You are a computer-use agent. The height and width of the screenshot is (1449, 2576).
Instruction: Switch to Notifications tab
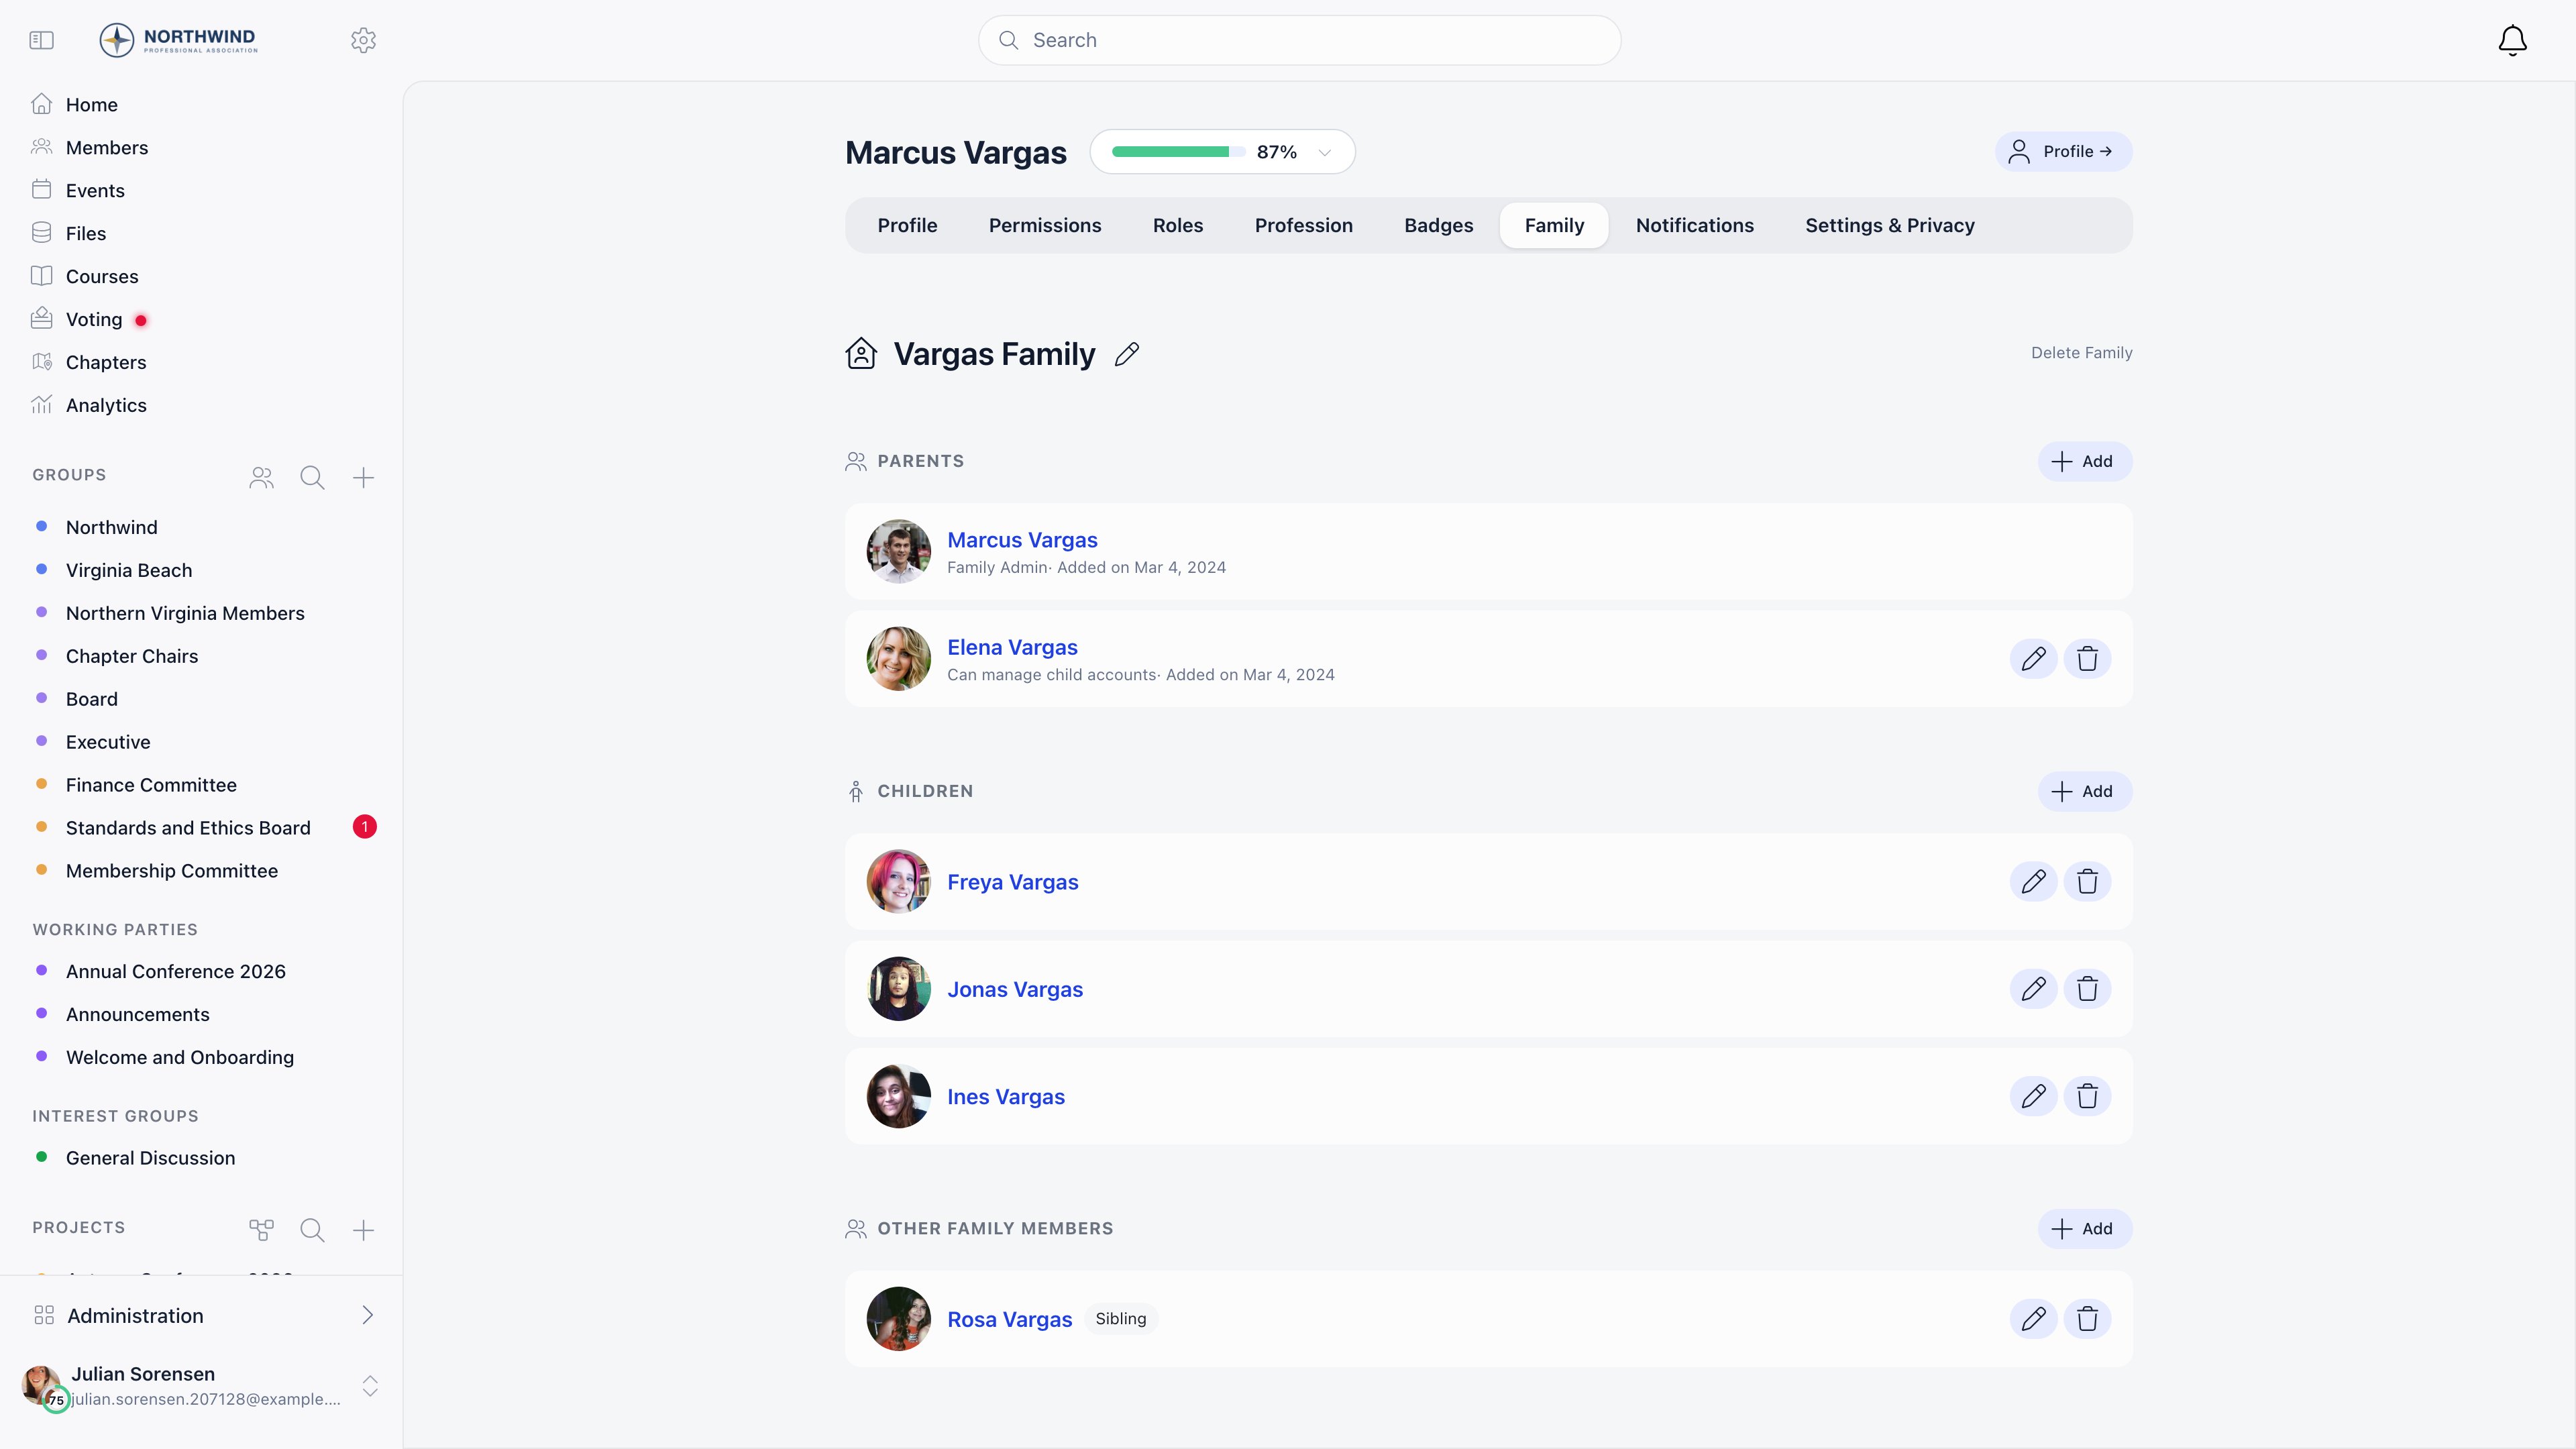click(1694, 226)
